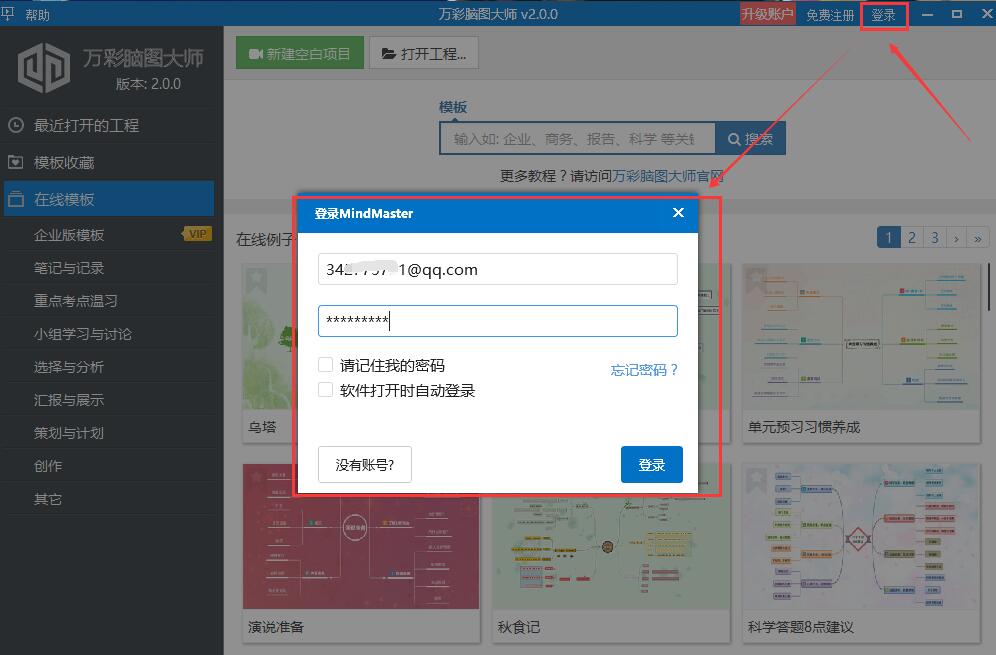Click the email input field in login dialog
Screen dimensions: 996x655
point(497,269)
